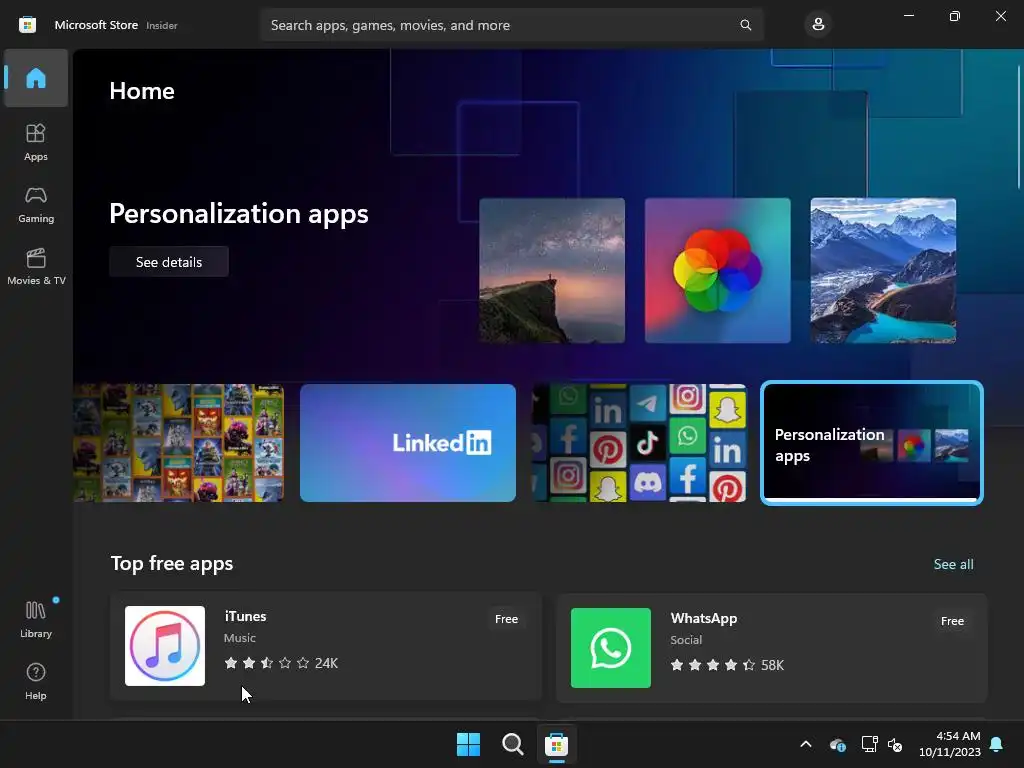The height and width of the screenshot is (768, 1024).
Task: Click See all next to Top free apps
Action: coord(953,564)
